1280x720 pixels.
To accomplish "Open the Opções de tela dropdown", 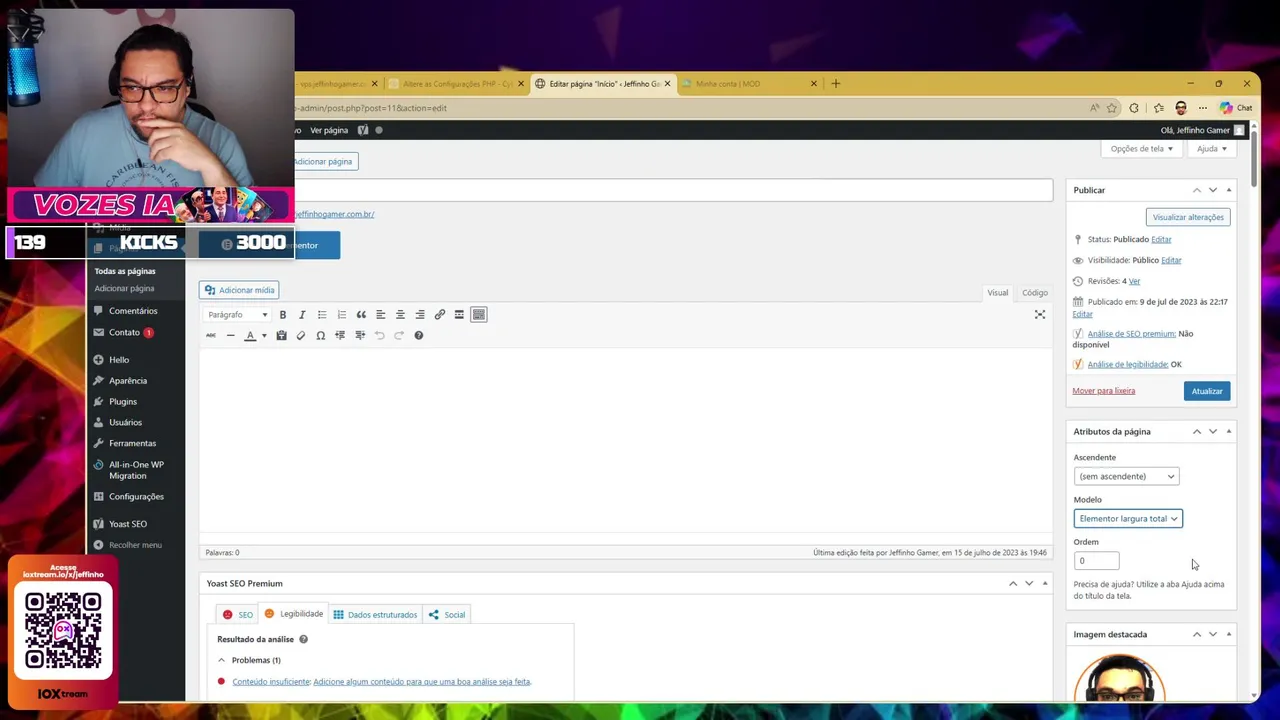I will [x=1142, y=149].
